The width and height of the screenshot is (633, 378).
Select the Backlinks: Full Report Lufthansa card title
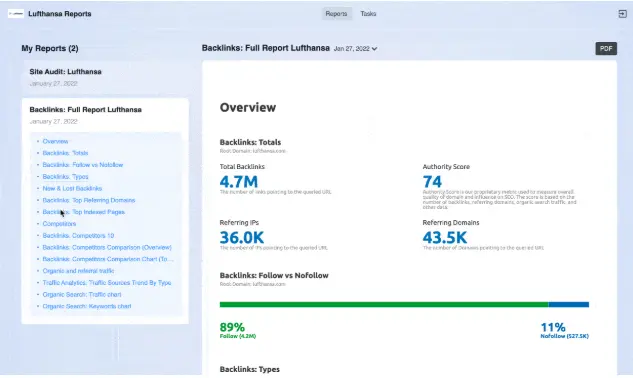click(86, 110)
